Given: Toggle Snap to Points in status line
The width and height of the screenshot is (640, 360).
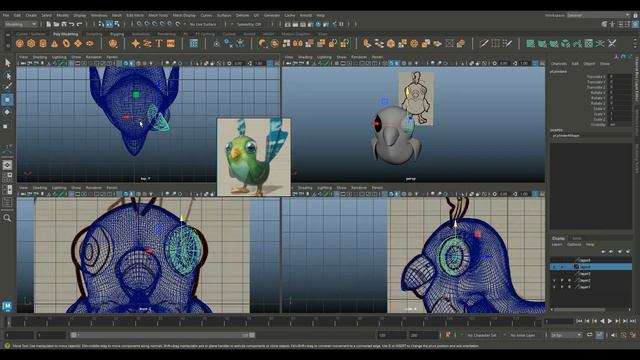Looking at the screenshot, I should click(155, 24).
